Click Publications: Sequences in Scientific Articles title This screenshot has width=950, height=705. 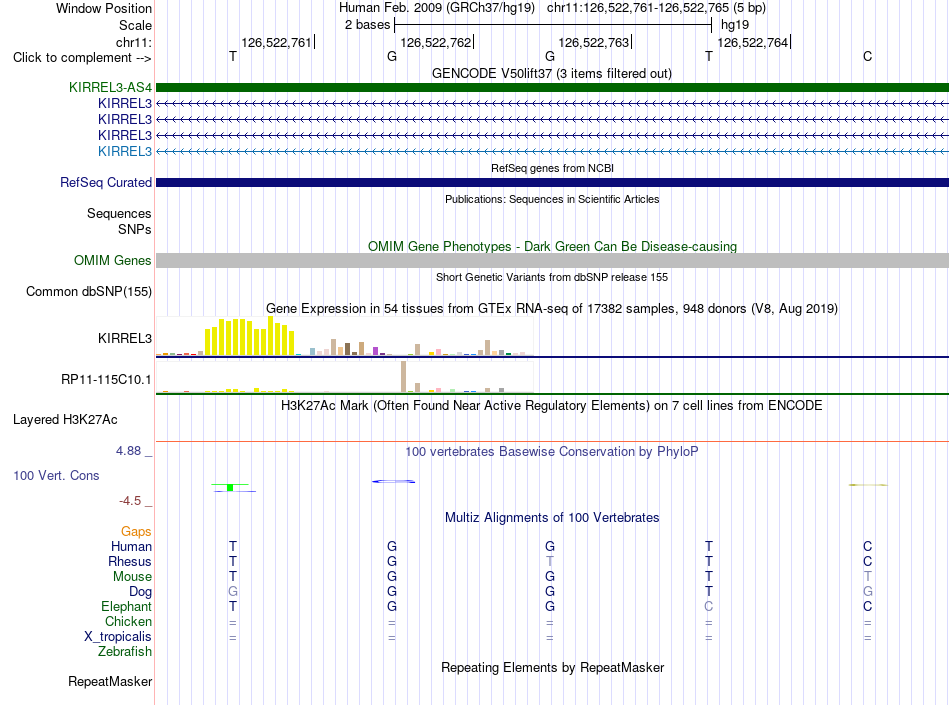pos(552,199)
